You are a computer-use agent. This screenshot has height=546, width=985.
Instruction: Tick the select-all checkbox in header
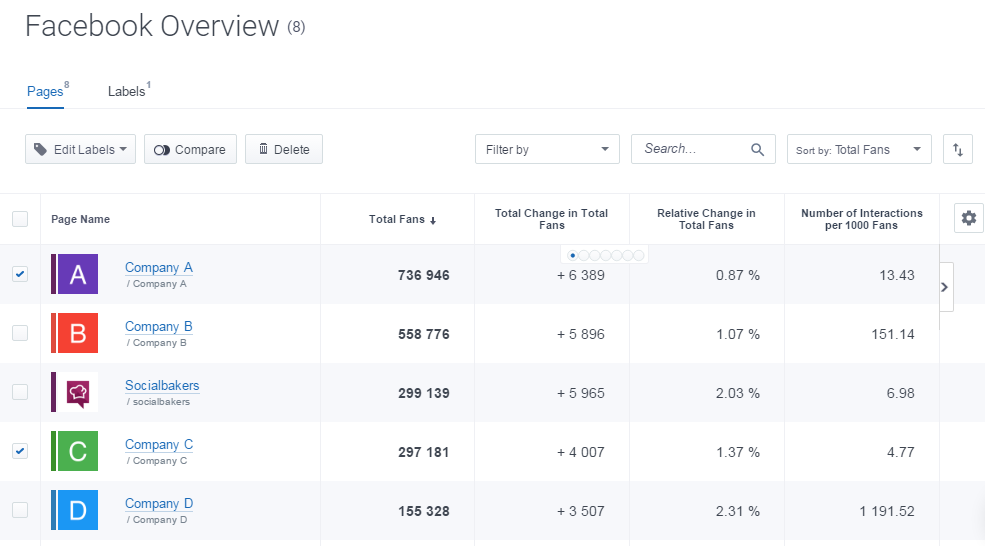point(20,219)
